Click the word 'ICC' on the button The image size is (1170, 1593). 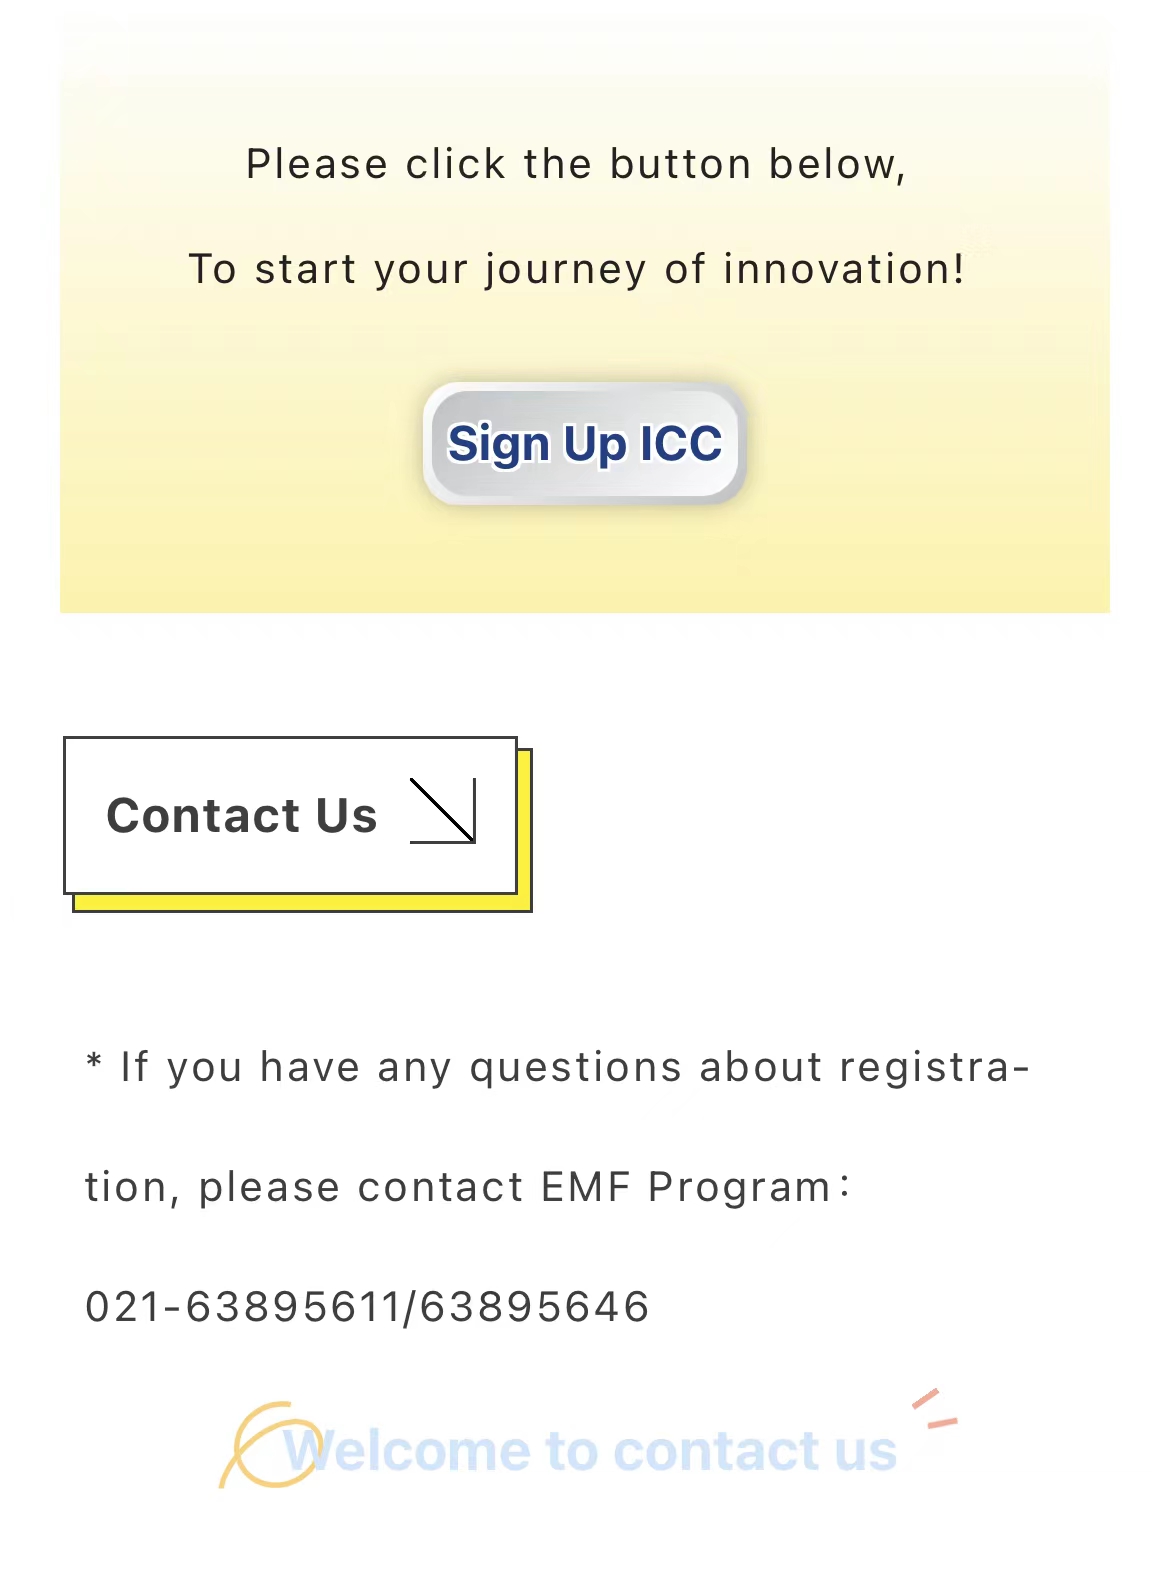click(x=681, y=443)
